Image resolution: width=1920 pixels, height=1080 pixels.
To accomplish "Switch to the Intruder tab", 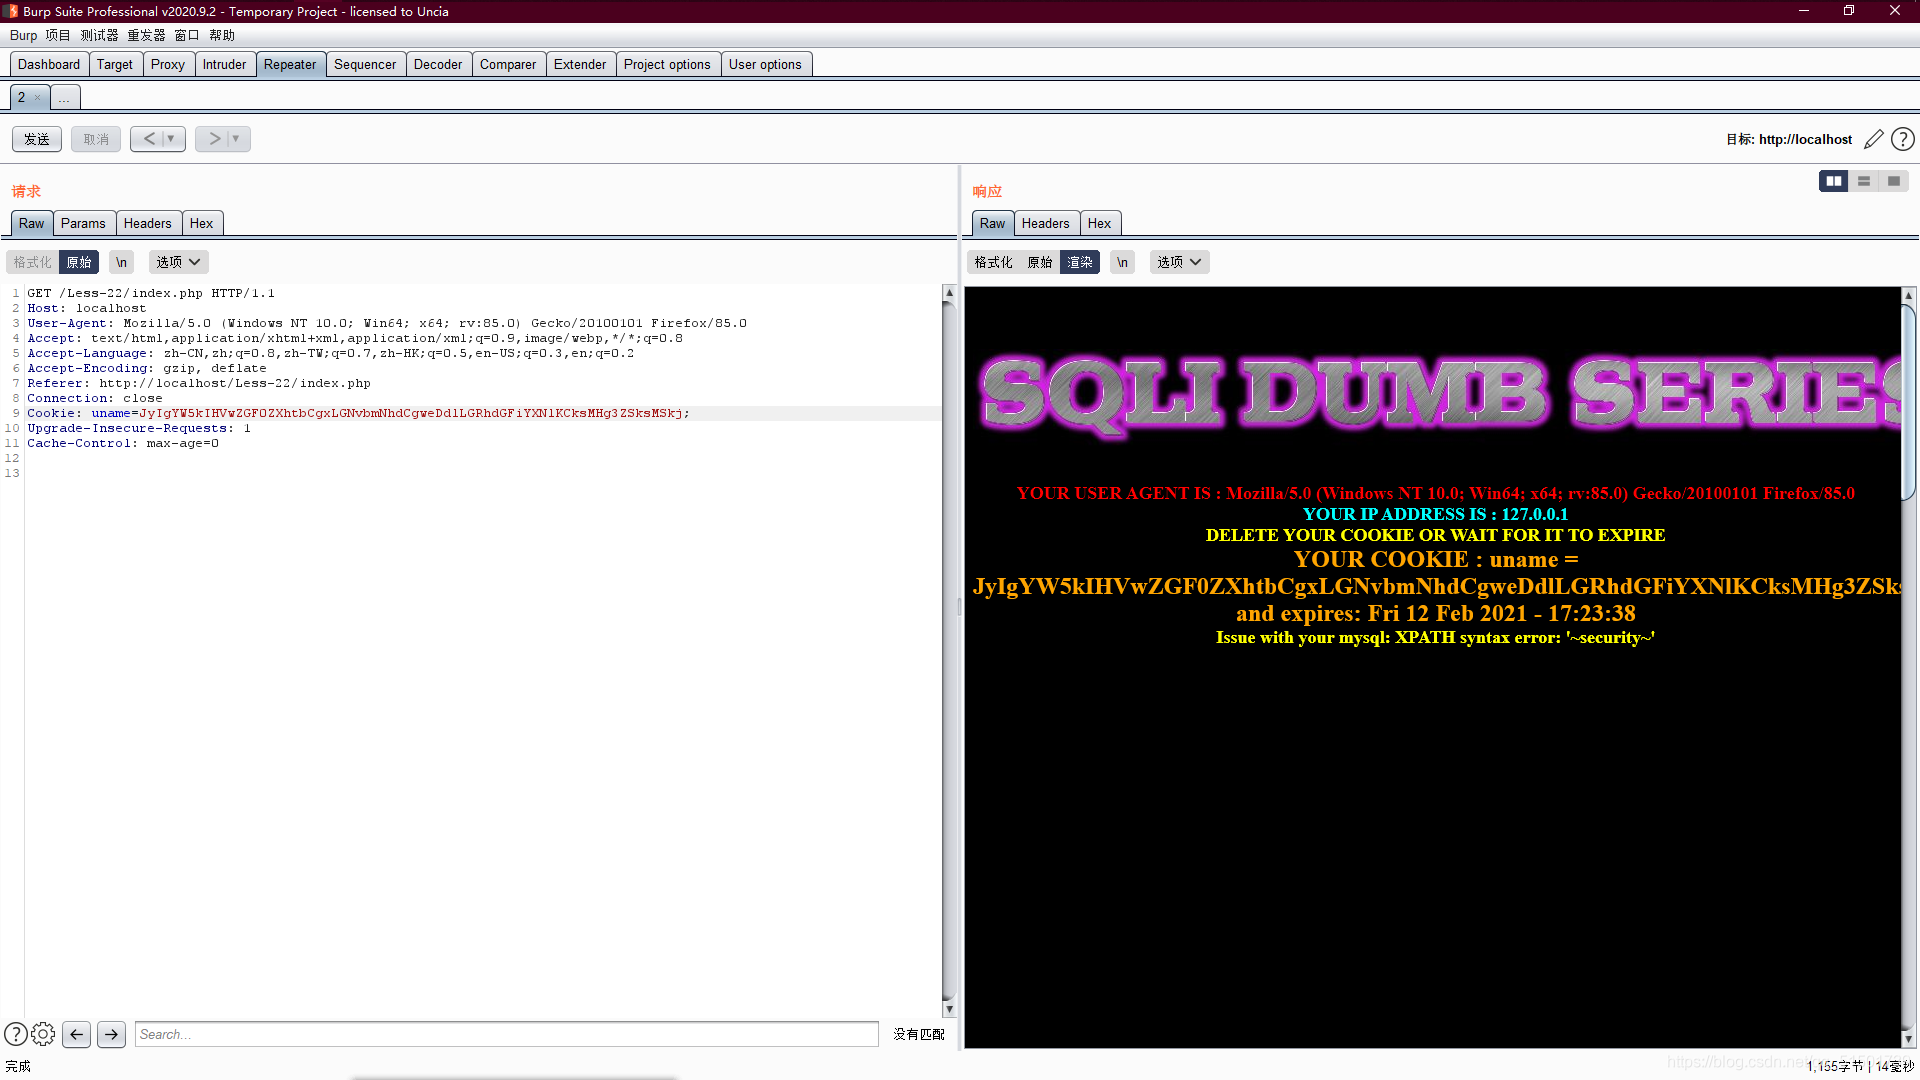I will 224,64.
